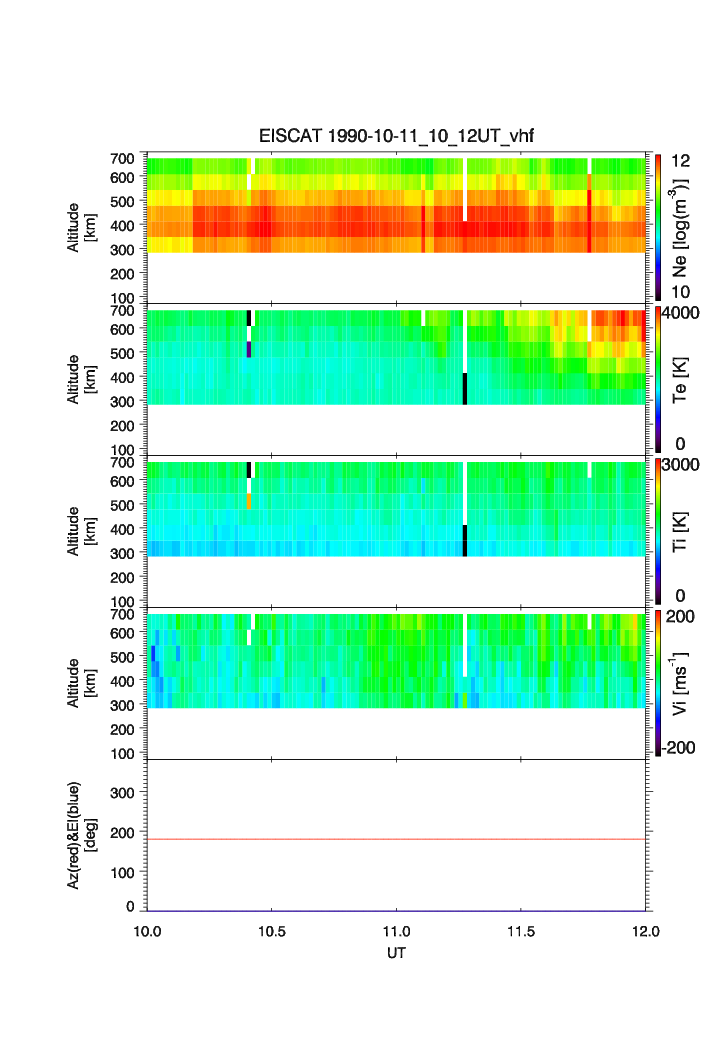
Task: Click the 11.0 tick on the UT axis
Action: (x=396, y=931)
